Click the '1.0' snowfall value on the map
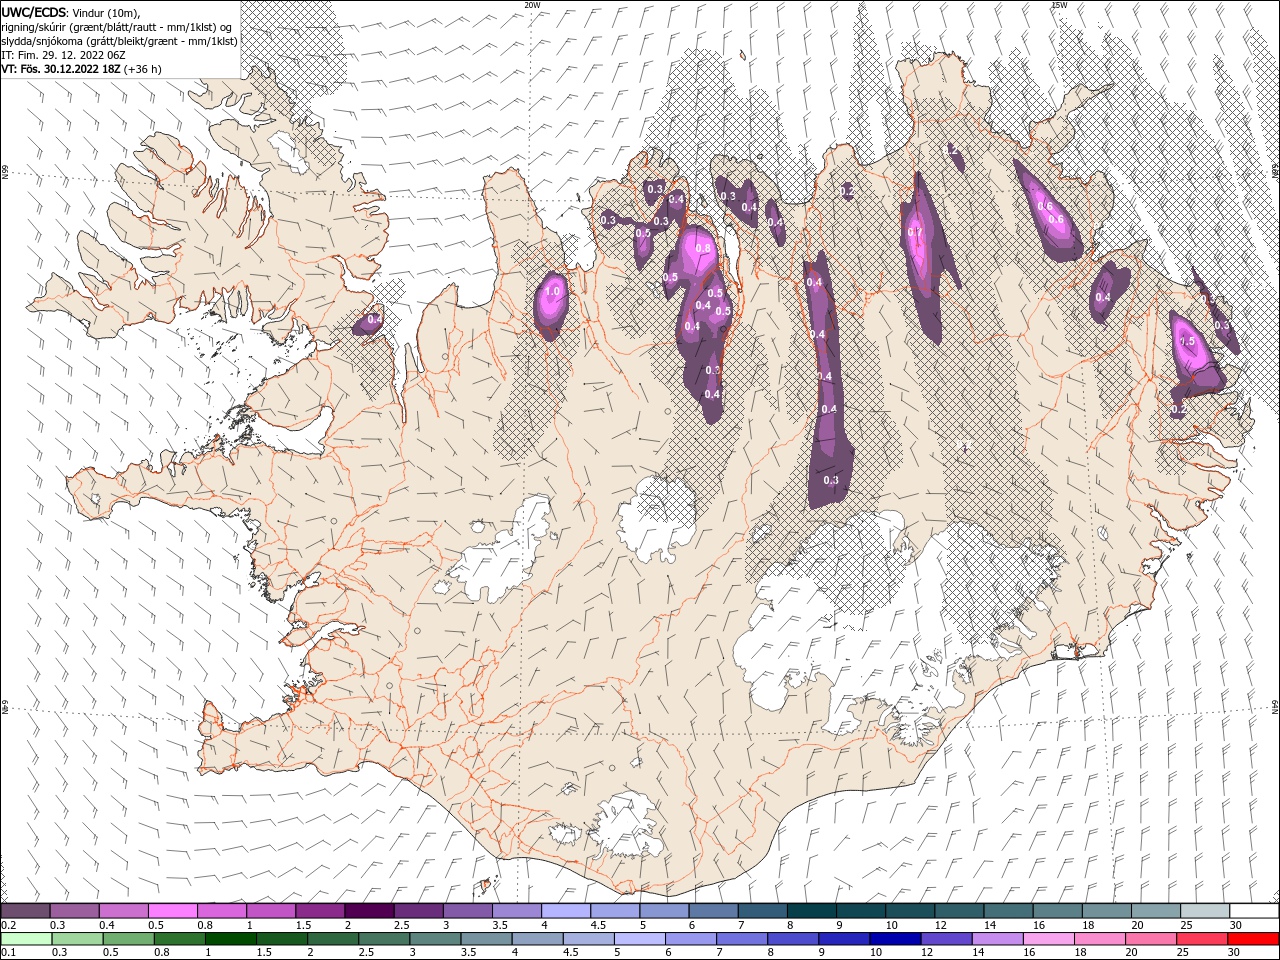The width and height of the screenshot is (1280, 960). (x=550, y=292)
